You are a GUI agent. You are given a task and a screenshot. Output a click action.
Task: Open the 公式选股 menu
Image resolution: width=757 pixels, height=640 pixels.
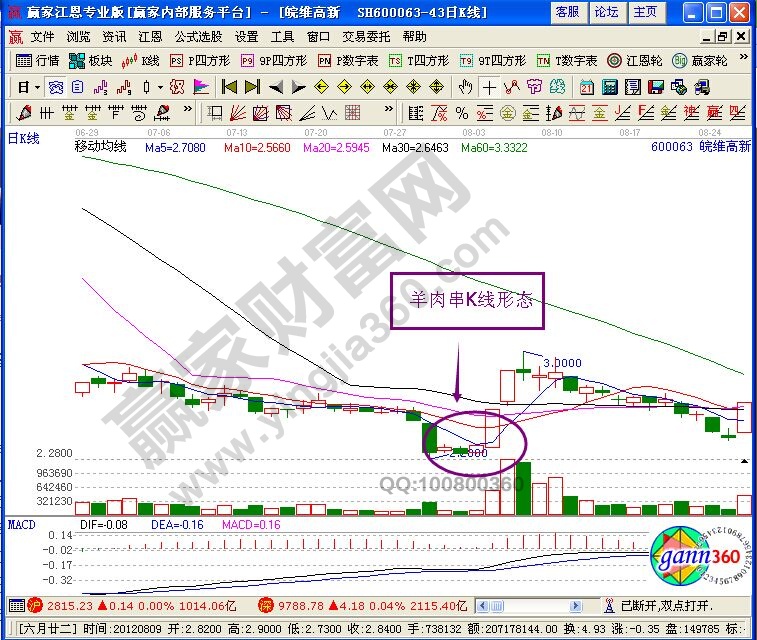[199, 36]
